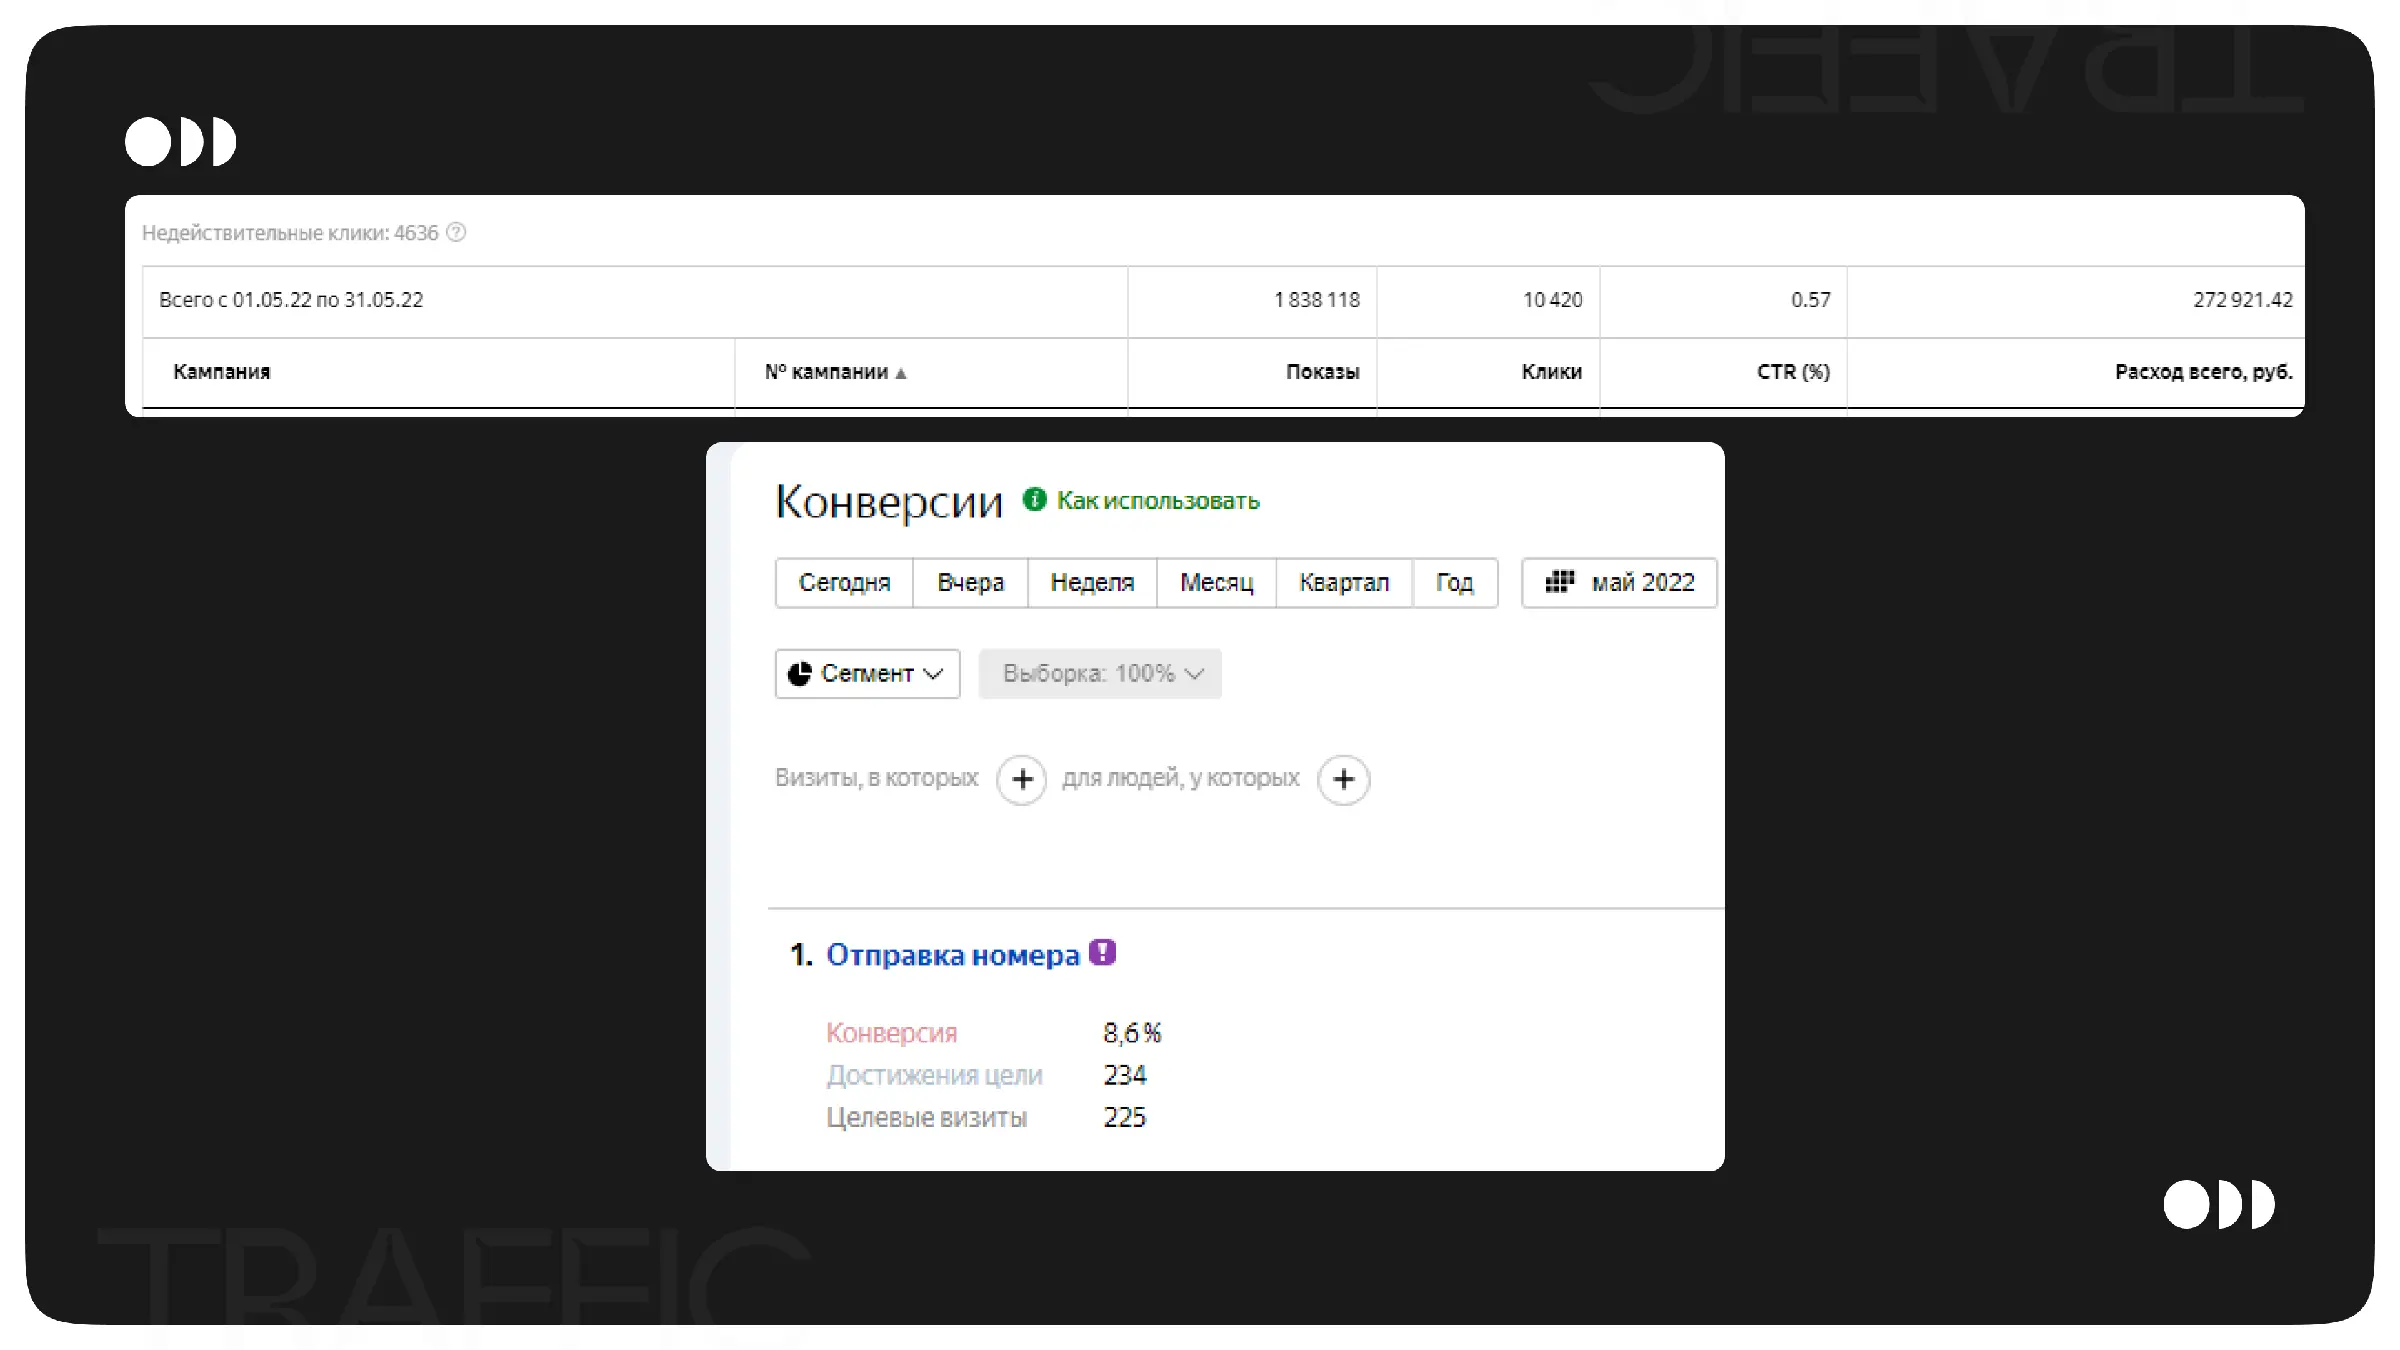Click the pie chart Сегмент icon
The height and width of the screenshot is (1350, 2400).
(799, 674)
